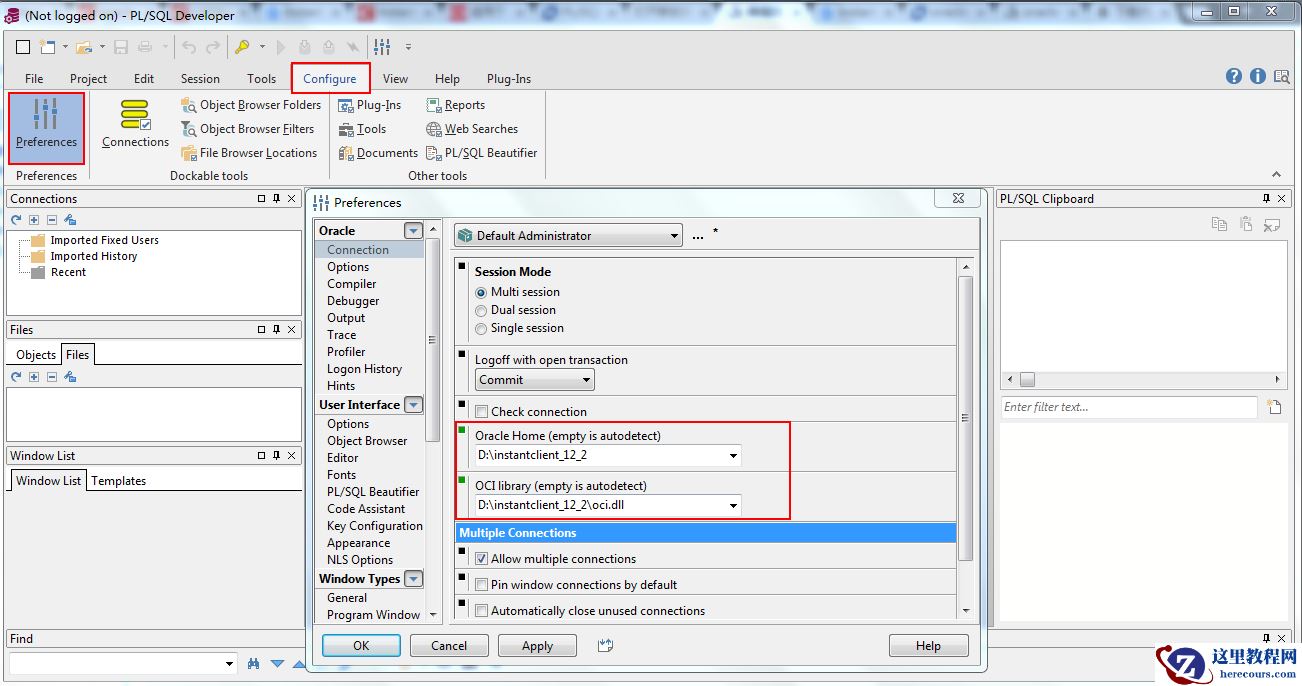Select Key Configuration in preferences tree

pyautogui.click(x=375, y=526)
